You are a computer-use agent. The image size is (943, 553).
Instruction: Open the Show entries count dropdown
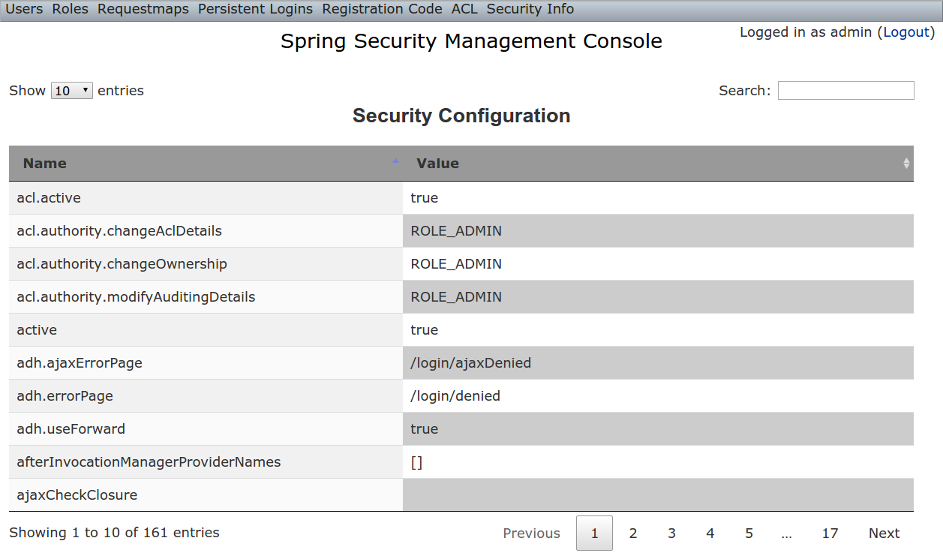tap(72, 91)
